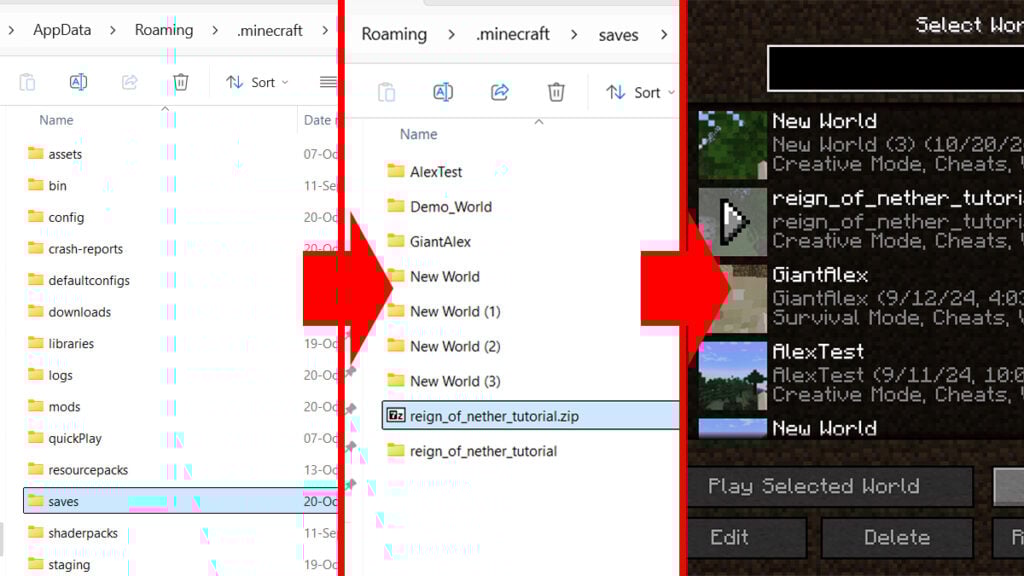1024x576 pixels.
Task: Click the Rename icon in the saves window toolbar
Action: (x=443, y=91)
